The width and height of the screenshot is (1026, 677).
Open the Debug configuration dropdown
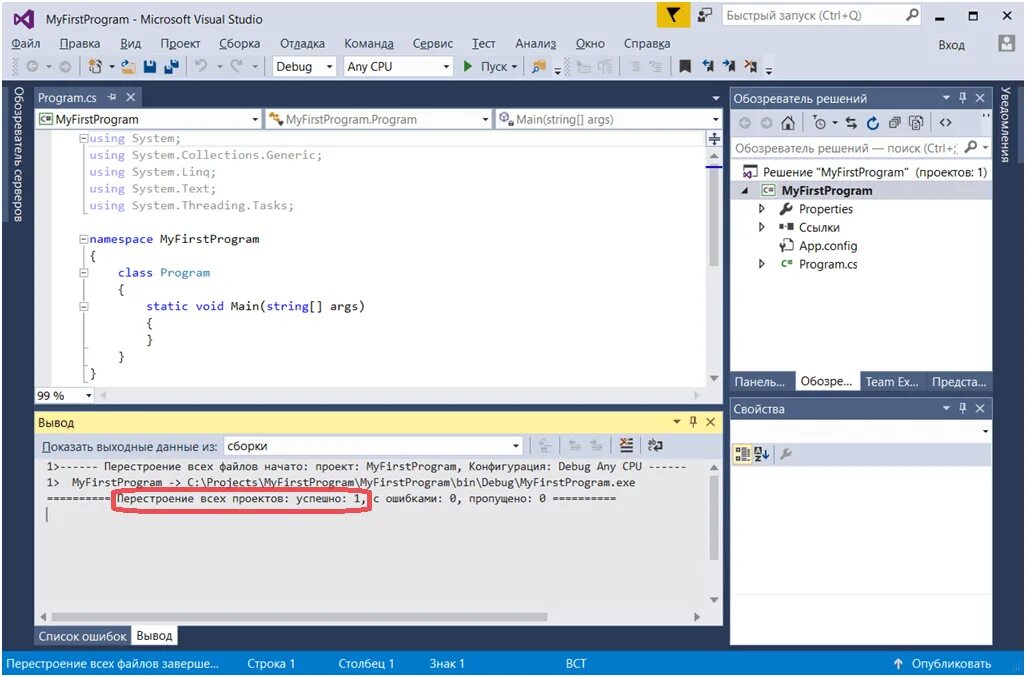pyautogui.click(x=304, y=67)
